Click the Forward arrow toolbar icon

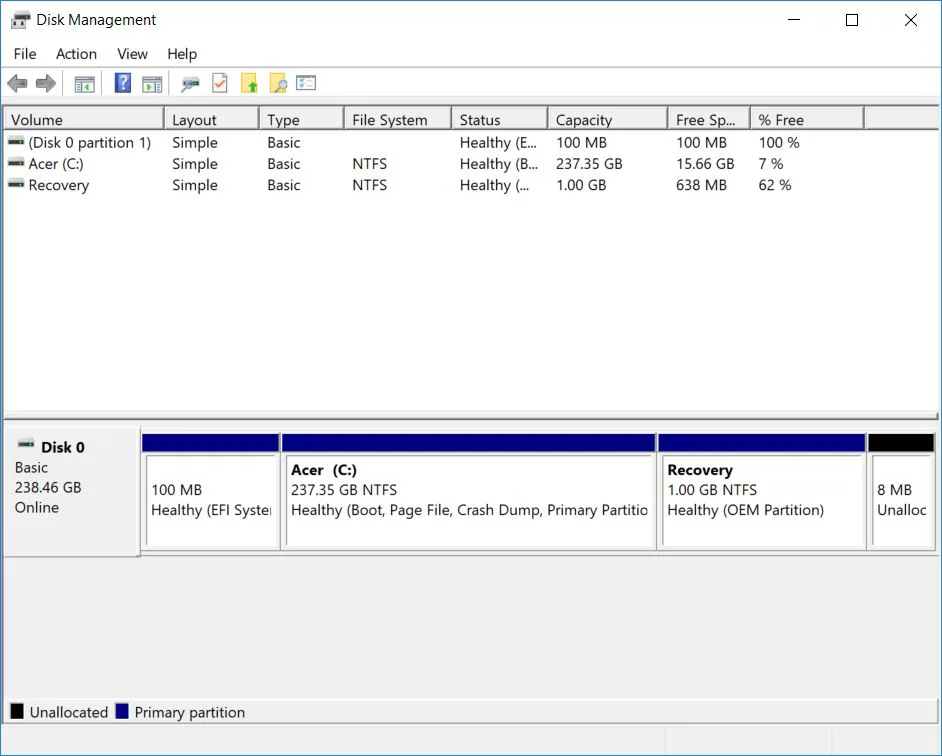tap(46, 84)
